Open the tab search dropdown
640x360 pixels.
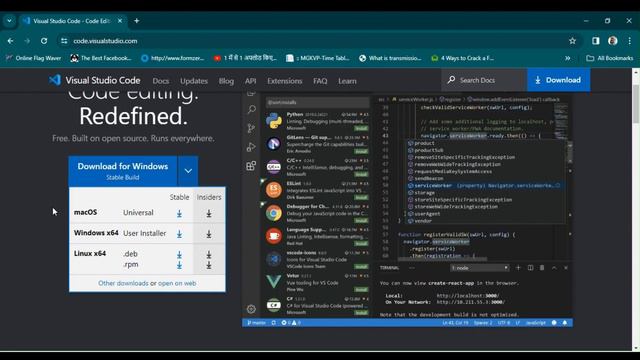[x=9, y=21]
